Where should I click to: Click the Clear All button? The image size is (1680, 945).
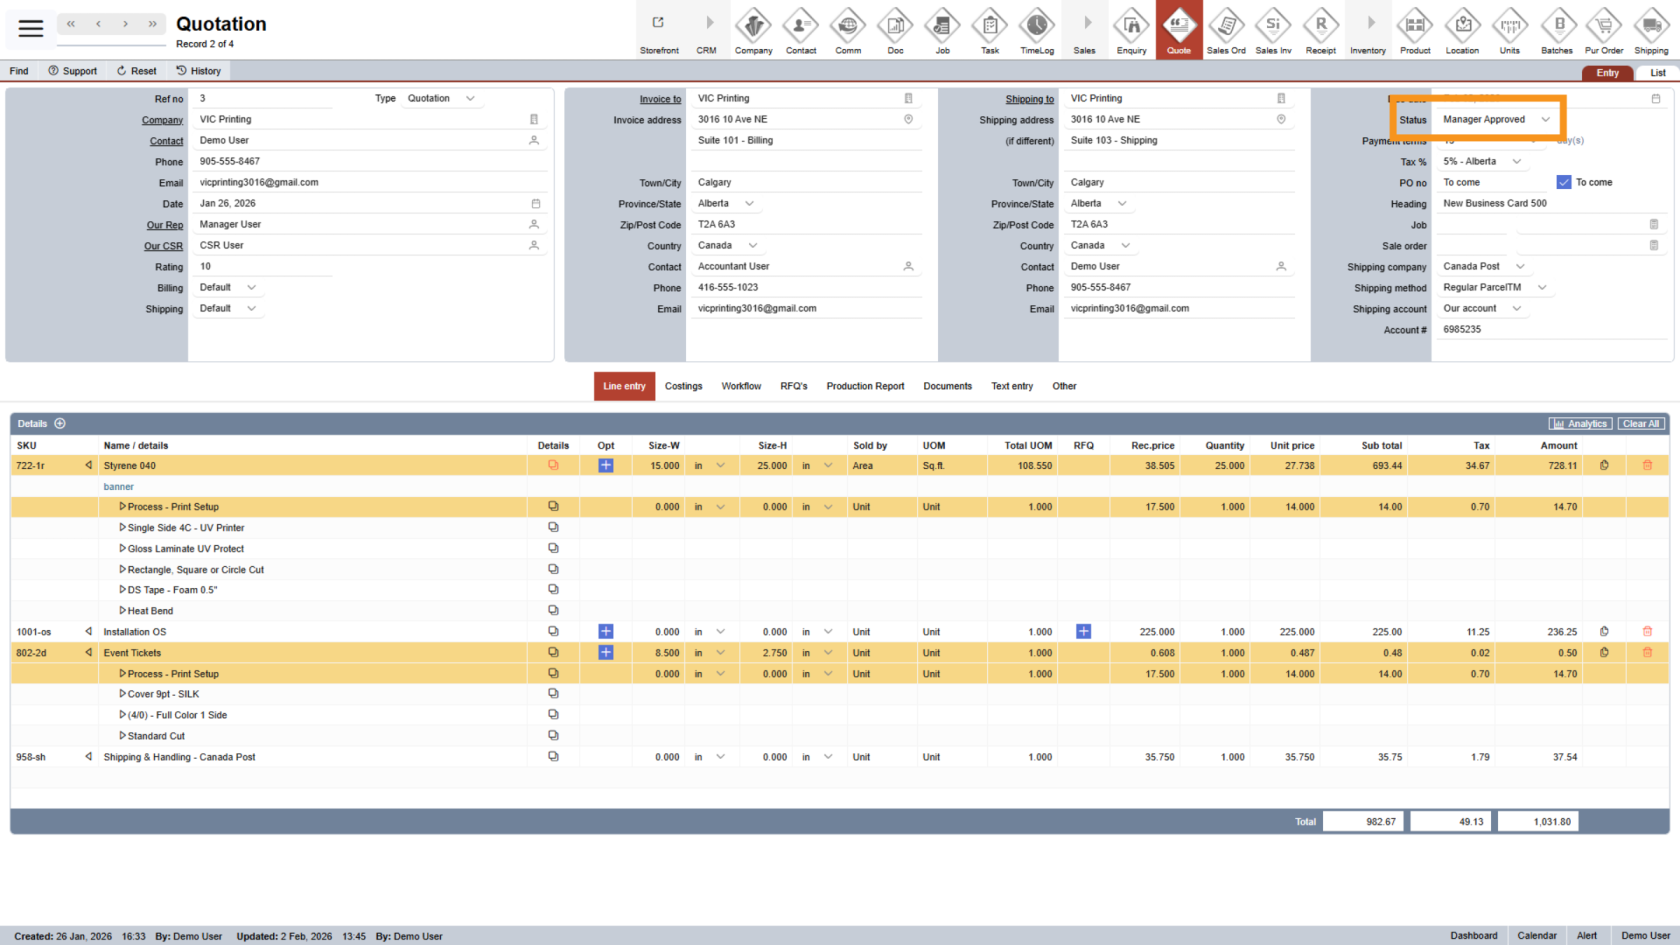point(1641,424)
